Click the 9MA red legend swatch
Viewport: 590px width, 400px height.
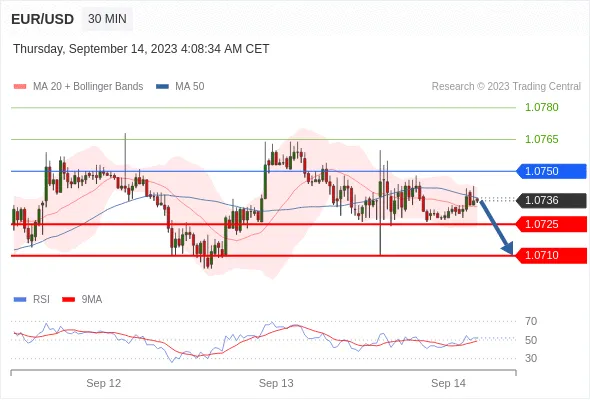[x=68, y=300]
